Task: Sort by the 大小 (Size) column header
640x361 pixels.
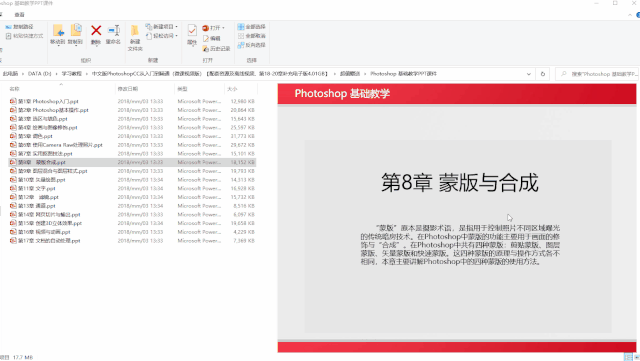Action: tap(232, 89)
